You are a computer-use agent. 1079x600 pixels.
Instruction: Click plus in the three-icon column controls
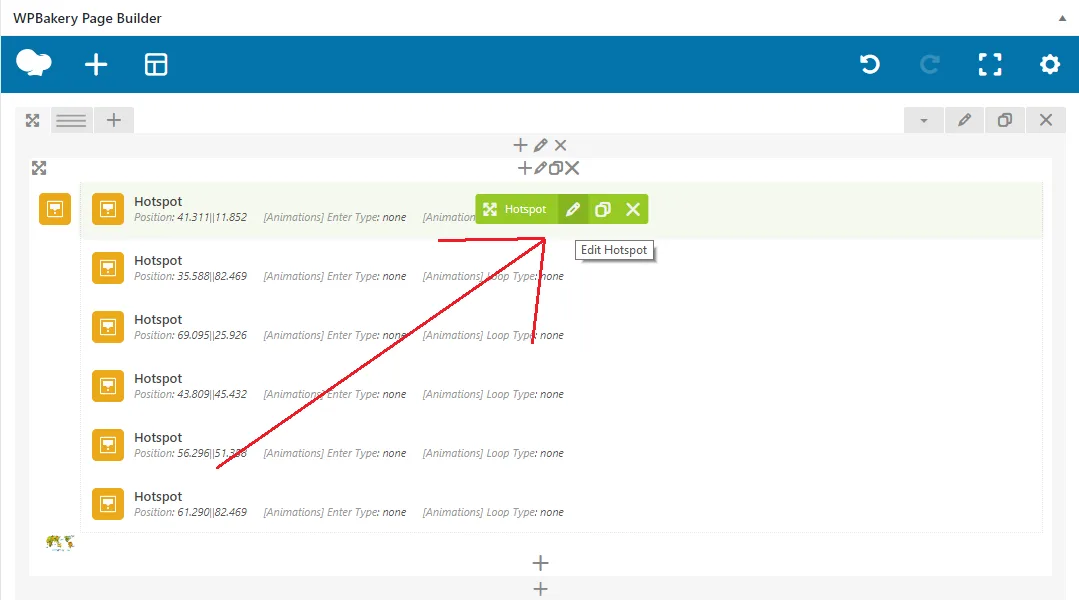[x=520, y=145]
